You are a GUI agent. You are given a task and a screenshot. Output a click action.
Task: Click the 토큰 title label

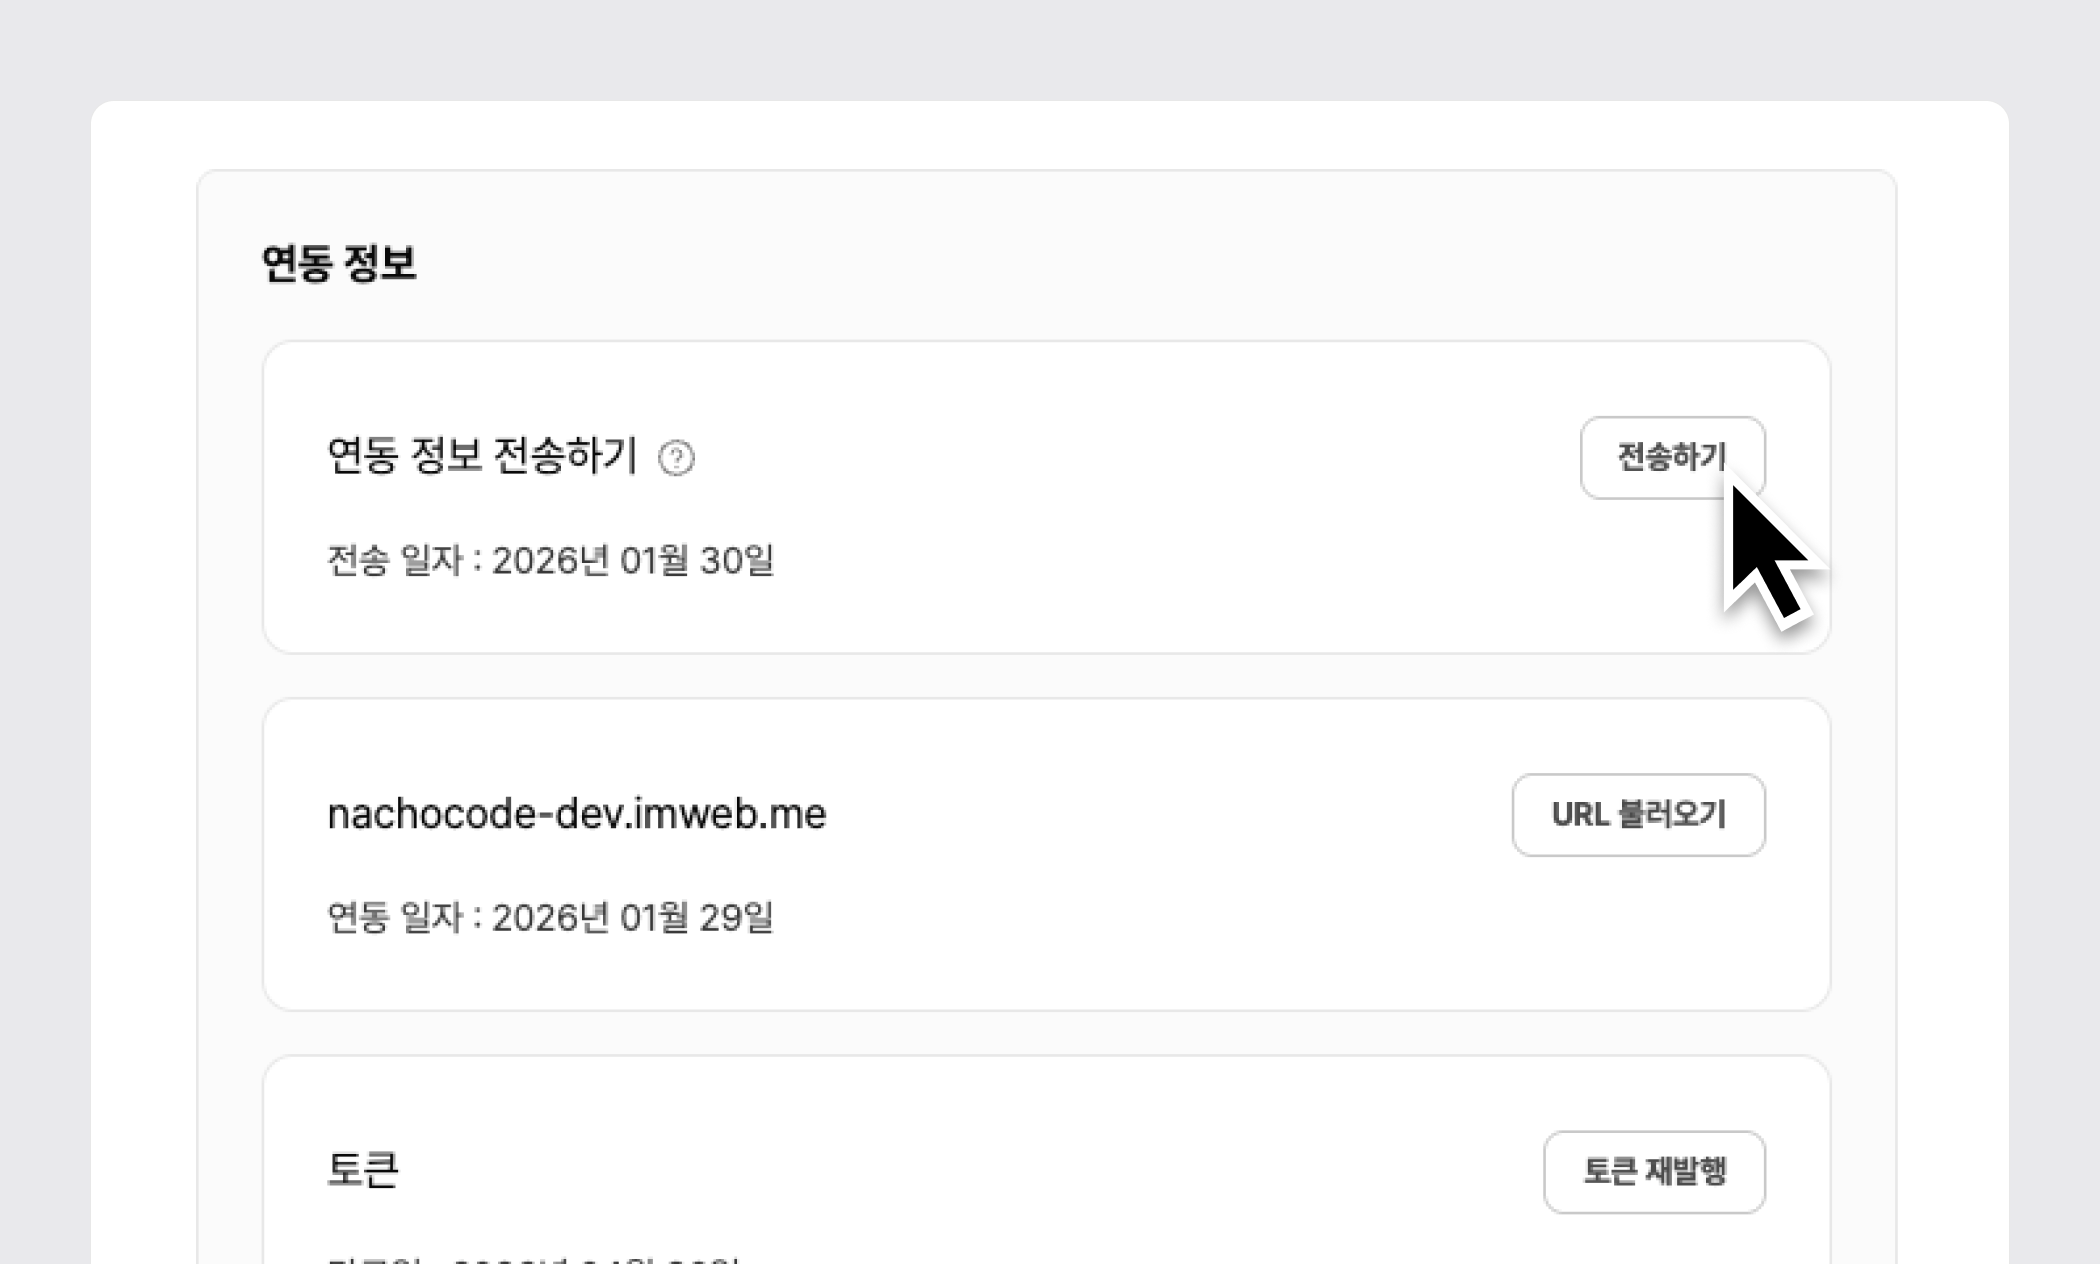363,1170
